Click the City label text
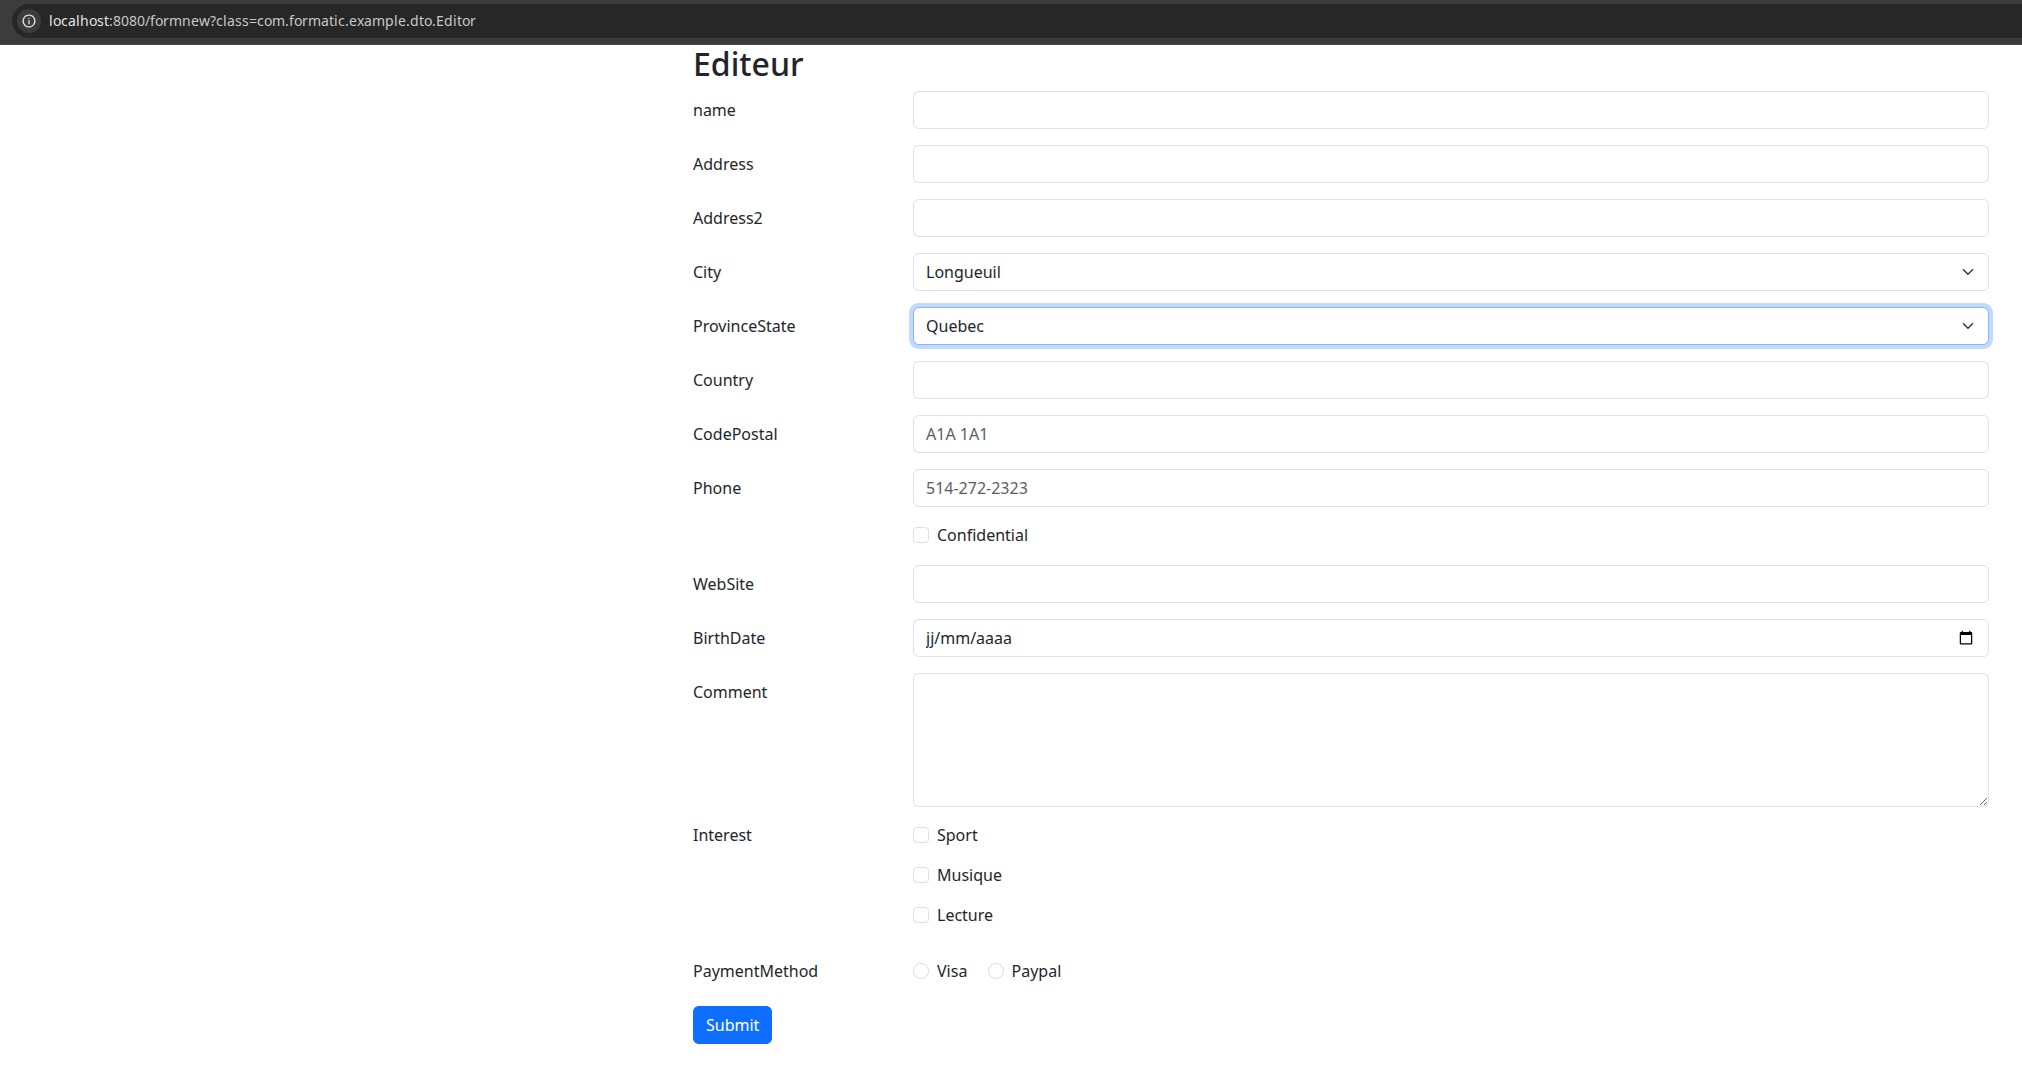 tap(707, 272)
